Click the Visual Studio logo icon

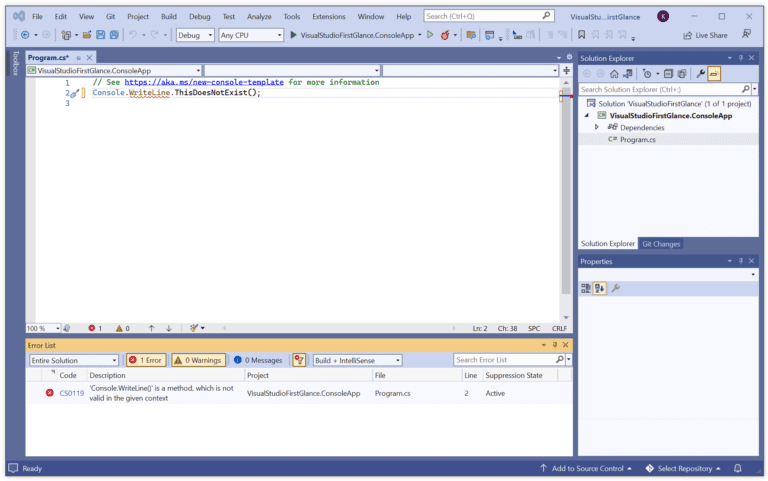(19, 16)
